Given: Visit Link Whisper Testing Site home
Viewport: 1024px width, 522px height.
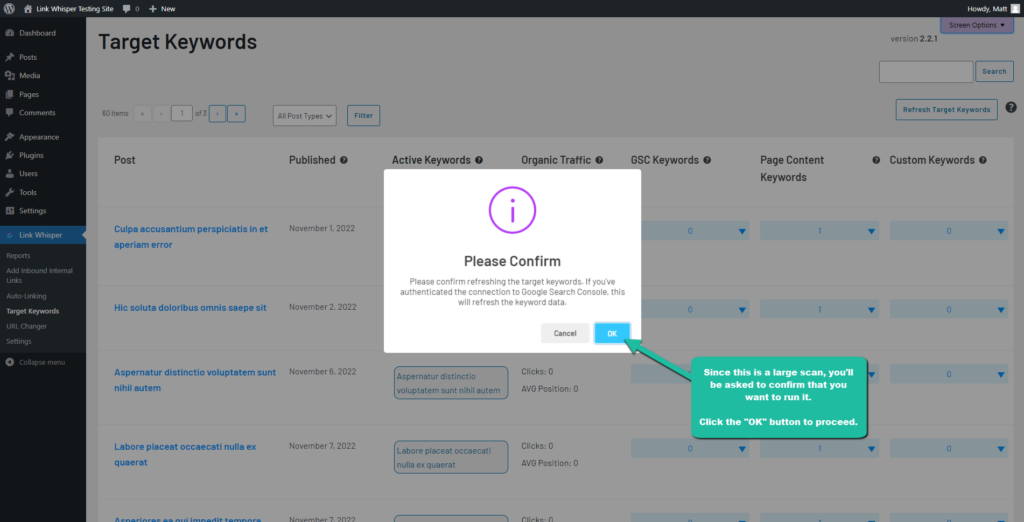Looking at the screenshot, I should click(x=68, y=8).
